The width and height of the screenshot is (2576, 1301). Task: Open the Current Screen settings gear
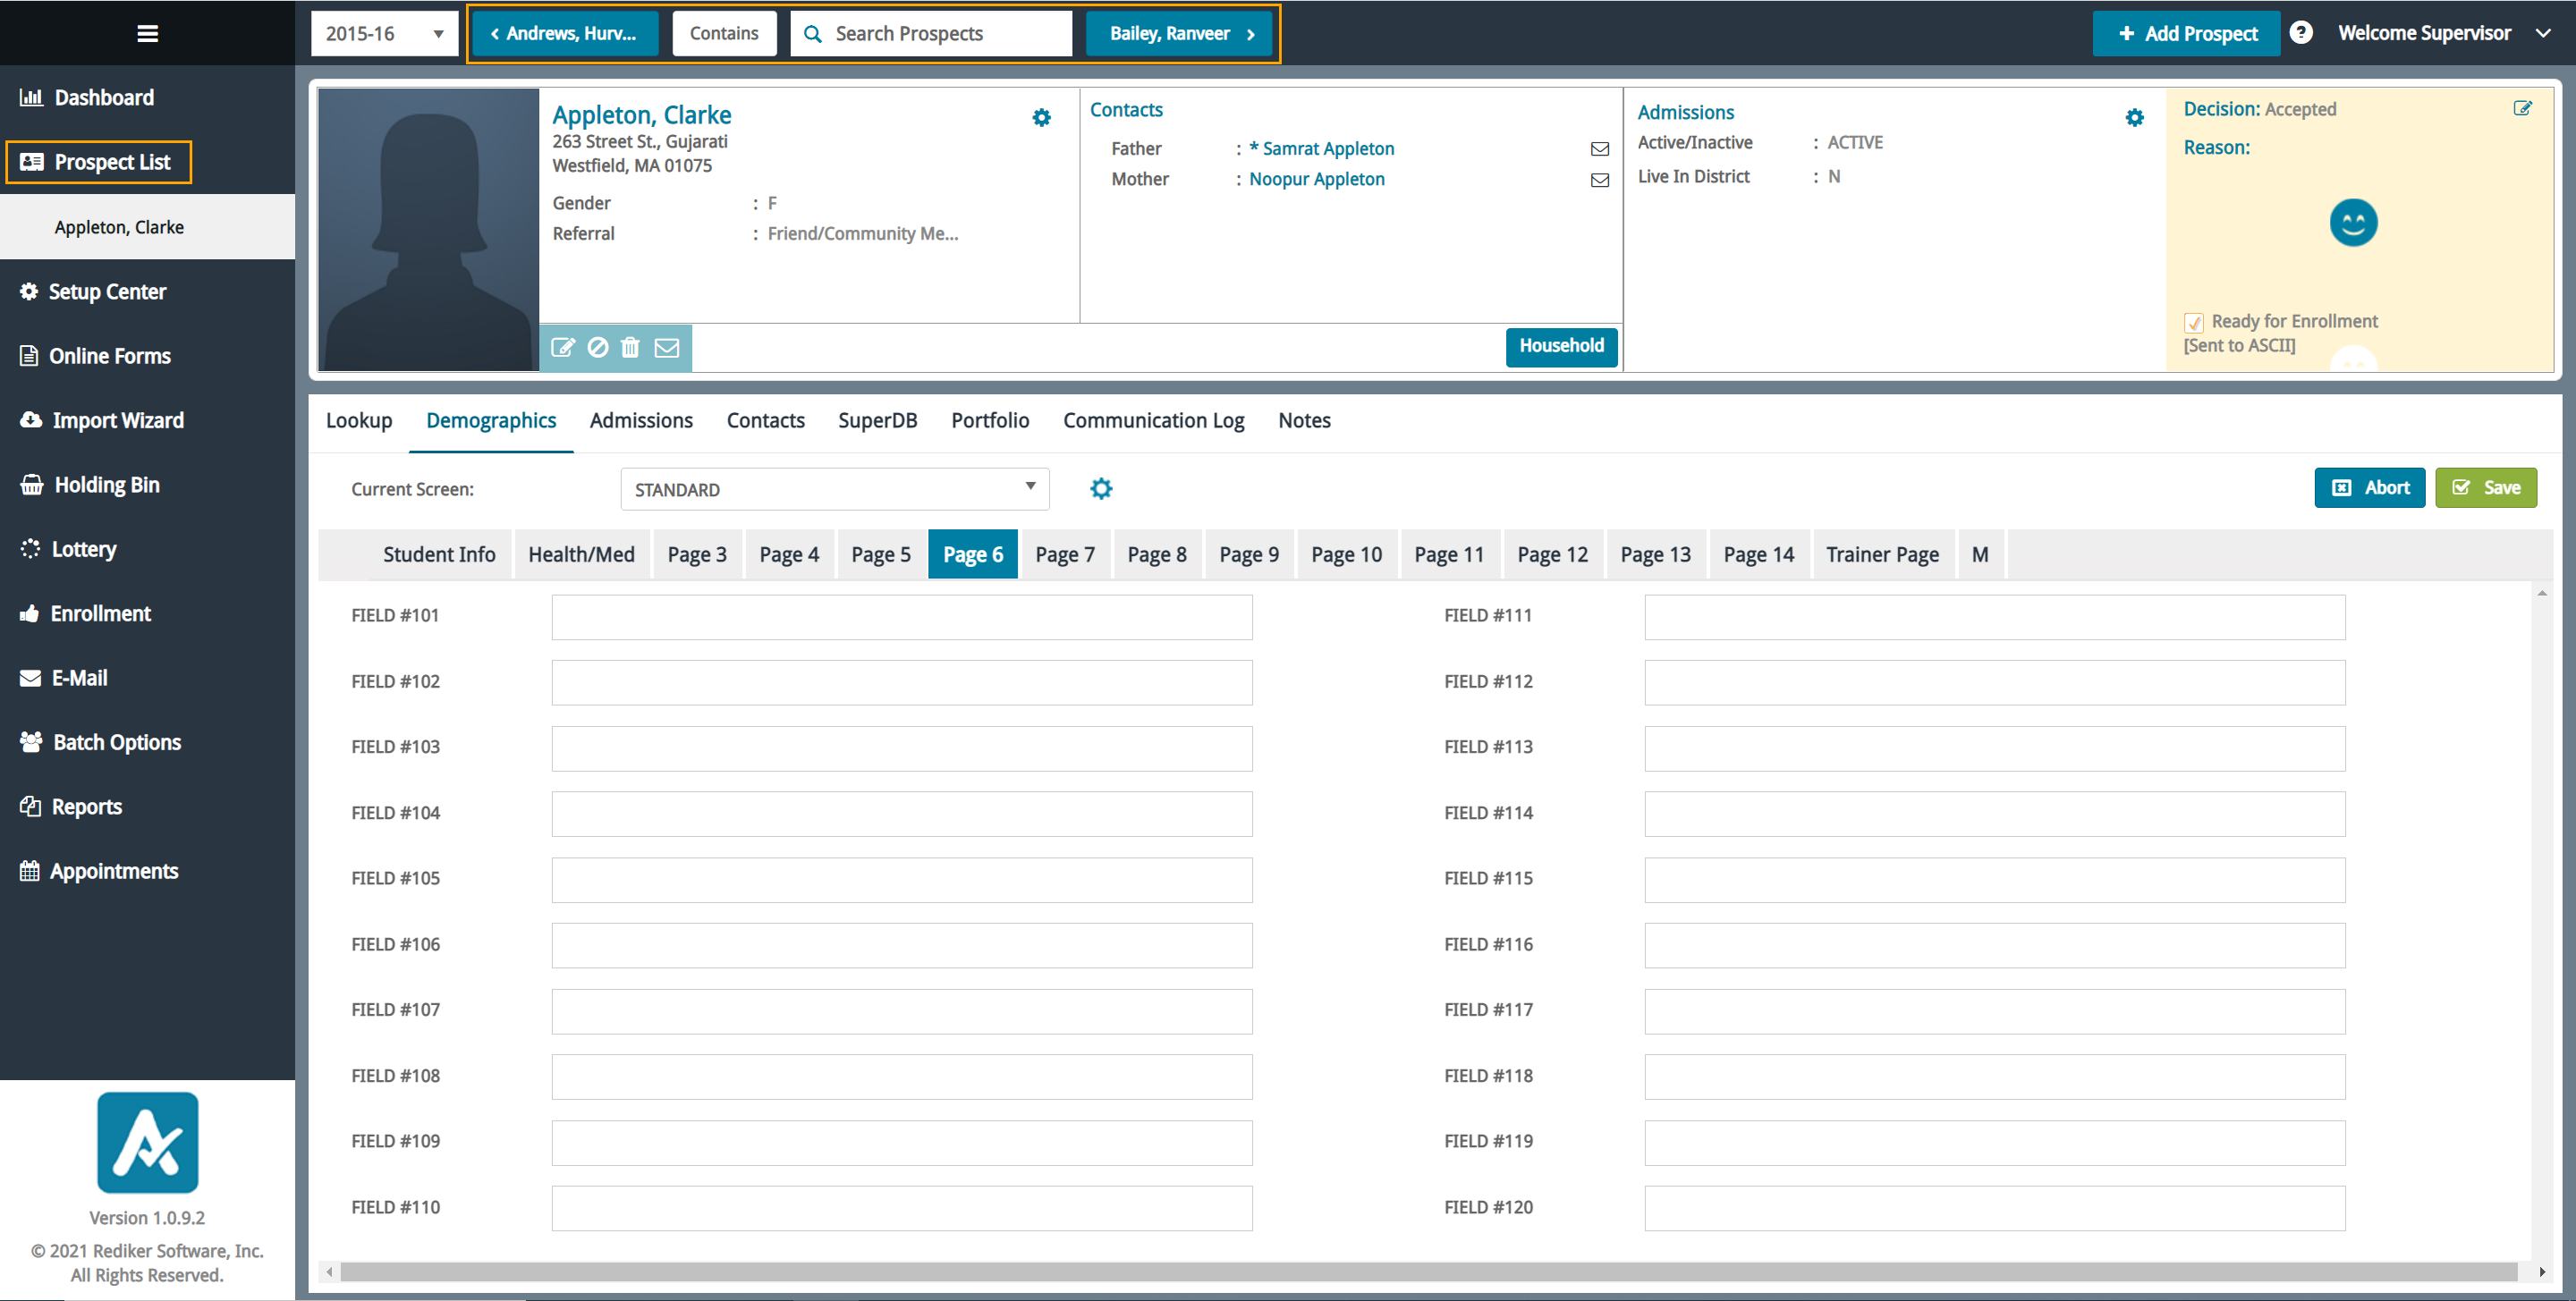(x=1100, y=489)
